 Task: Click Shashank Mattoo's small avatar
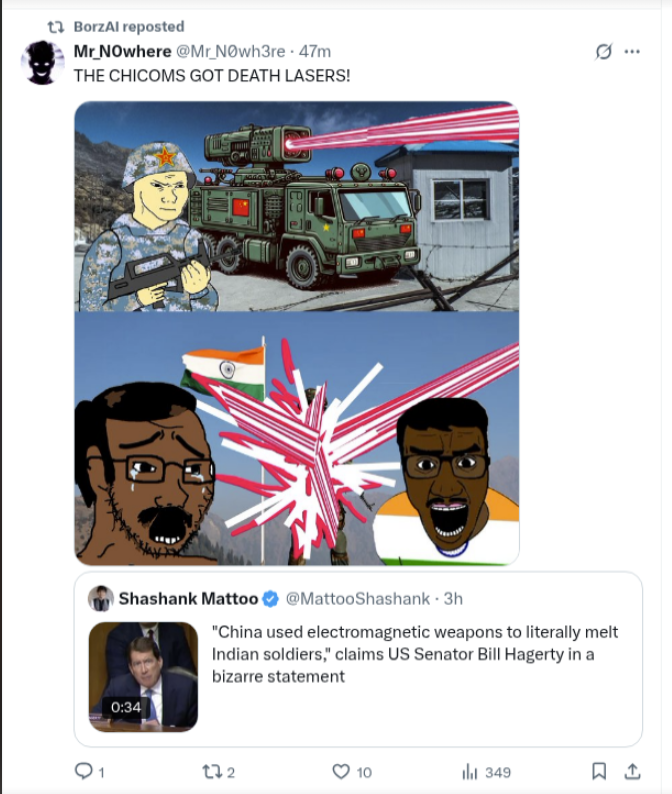point(100,599)
